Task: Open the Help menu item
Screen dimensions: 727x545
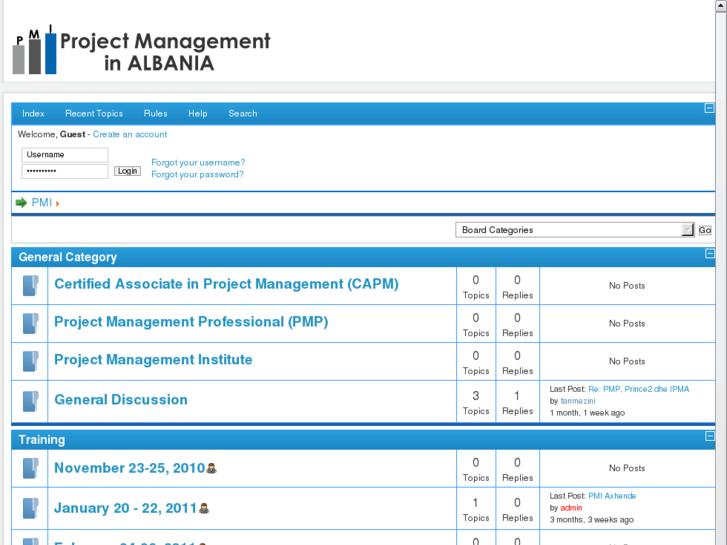Action: pyautogui.click(x=198, y=114)
